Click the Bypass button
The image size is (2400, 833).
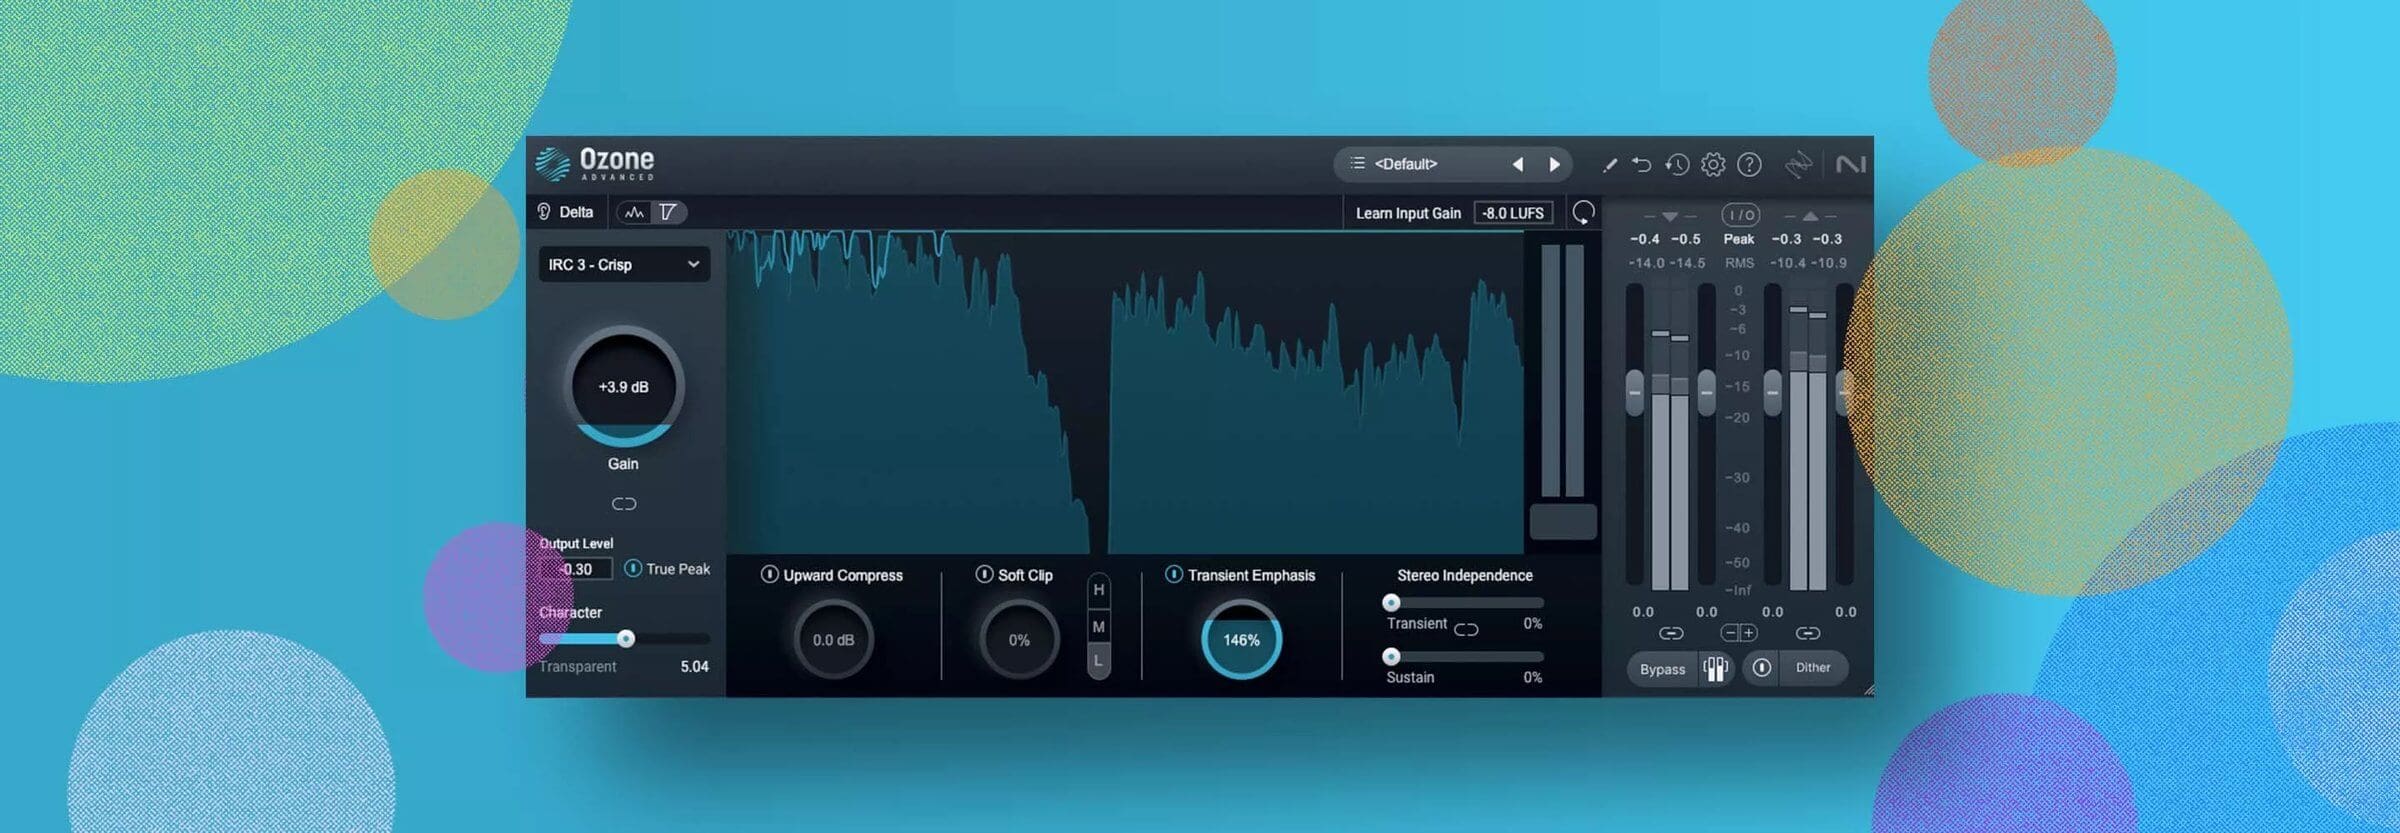[x=1662, y=669]
